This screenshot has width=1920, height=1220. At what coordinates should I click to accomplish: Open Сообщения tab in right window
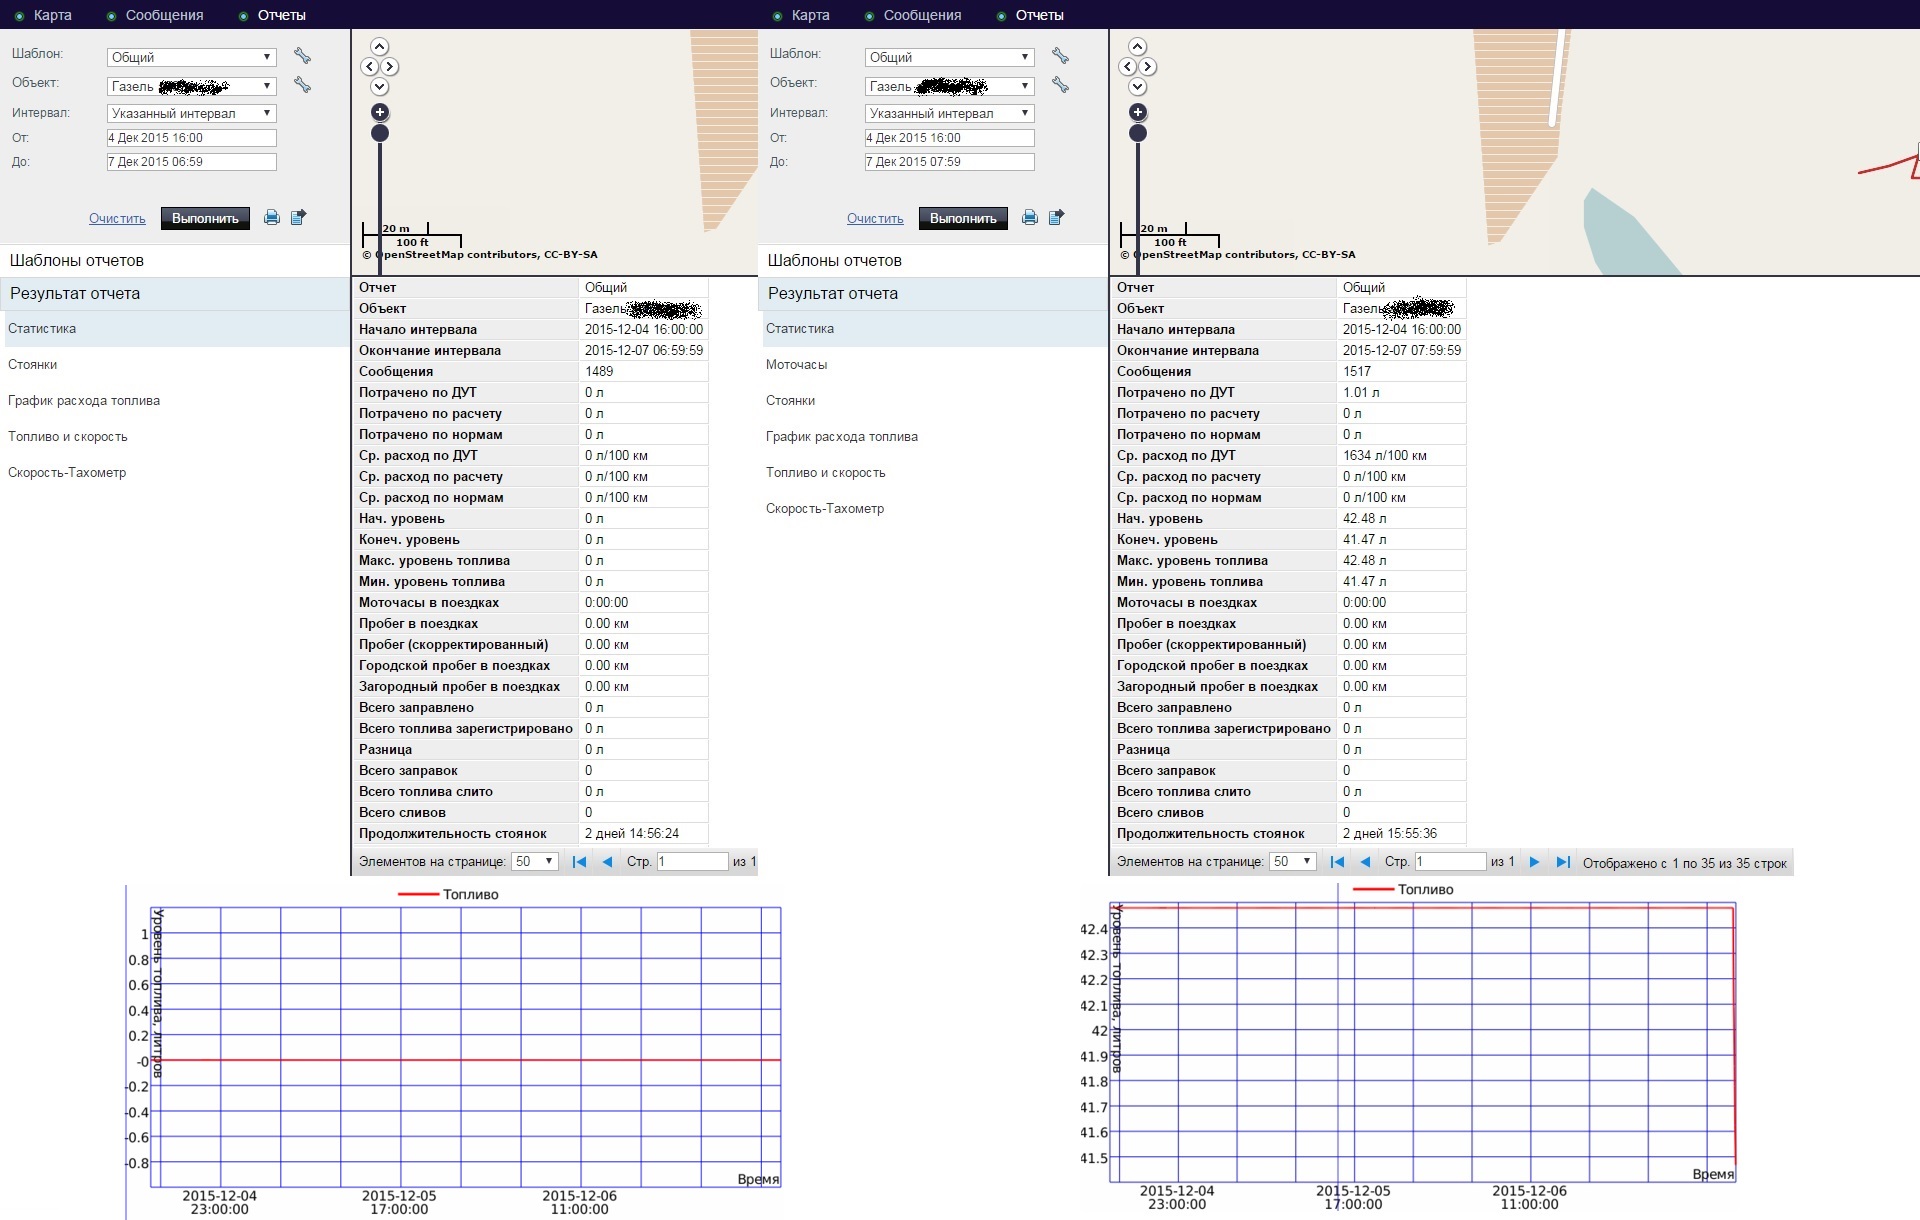point(921,15)
